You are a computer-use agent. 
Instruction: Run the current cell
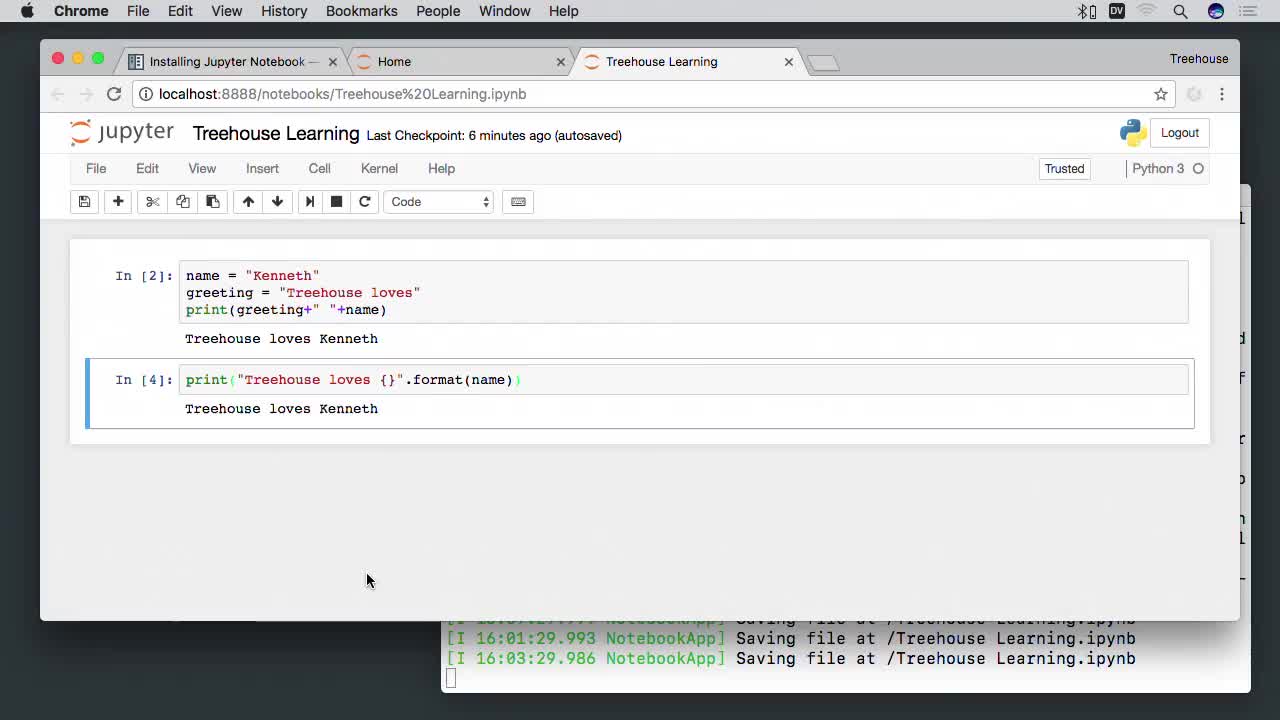point(310,202)
